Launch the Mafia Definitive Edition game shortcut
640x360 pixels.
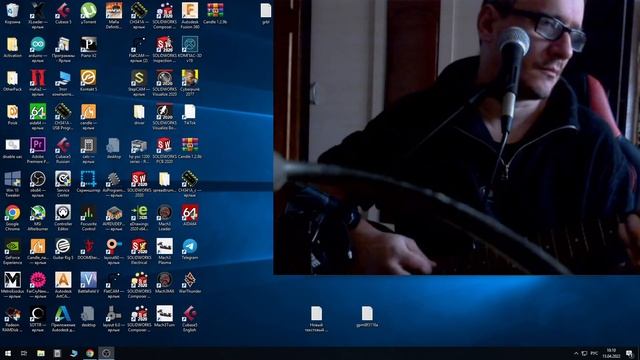(x=113, y=16)
